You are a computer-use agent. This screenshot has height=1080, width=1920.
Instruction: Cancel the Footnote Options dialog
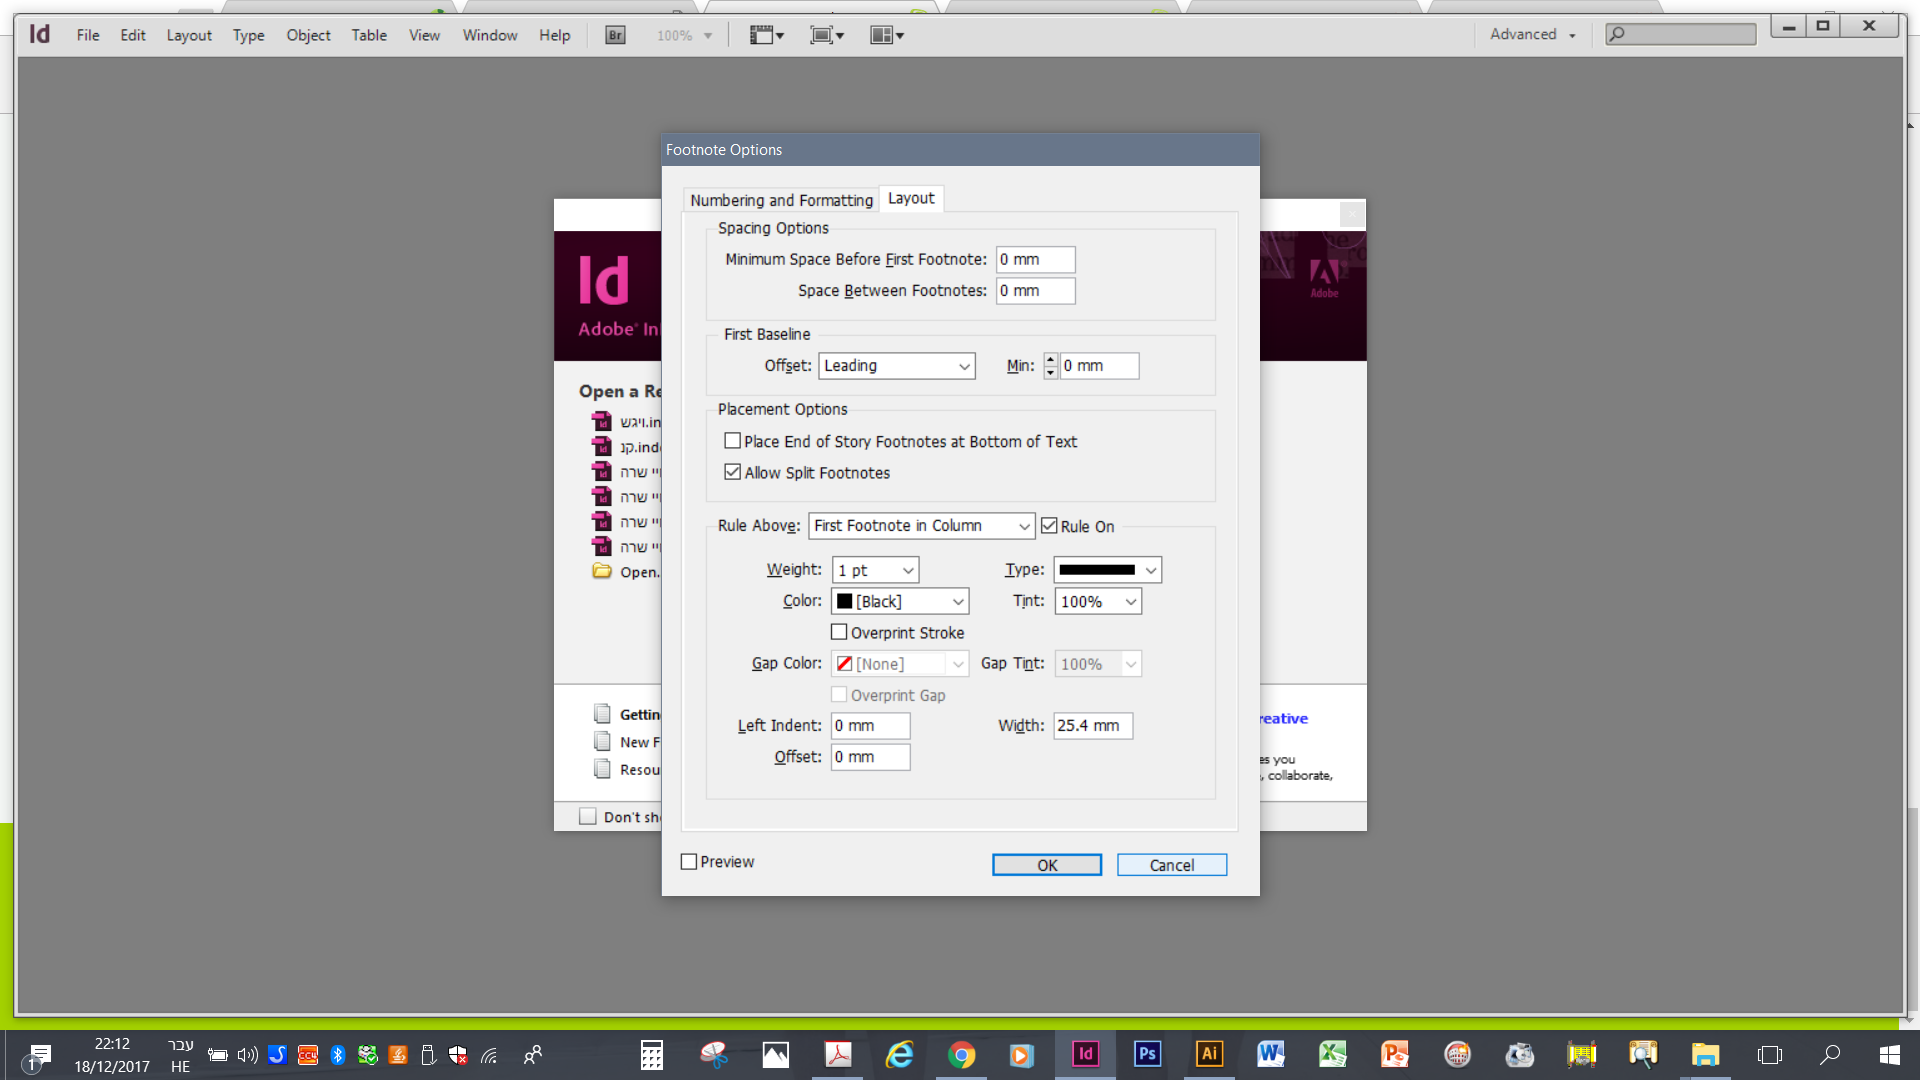[x=1172, y=865]
